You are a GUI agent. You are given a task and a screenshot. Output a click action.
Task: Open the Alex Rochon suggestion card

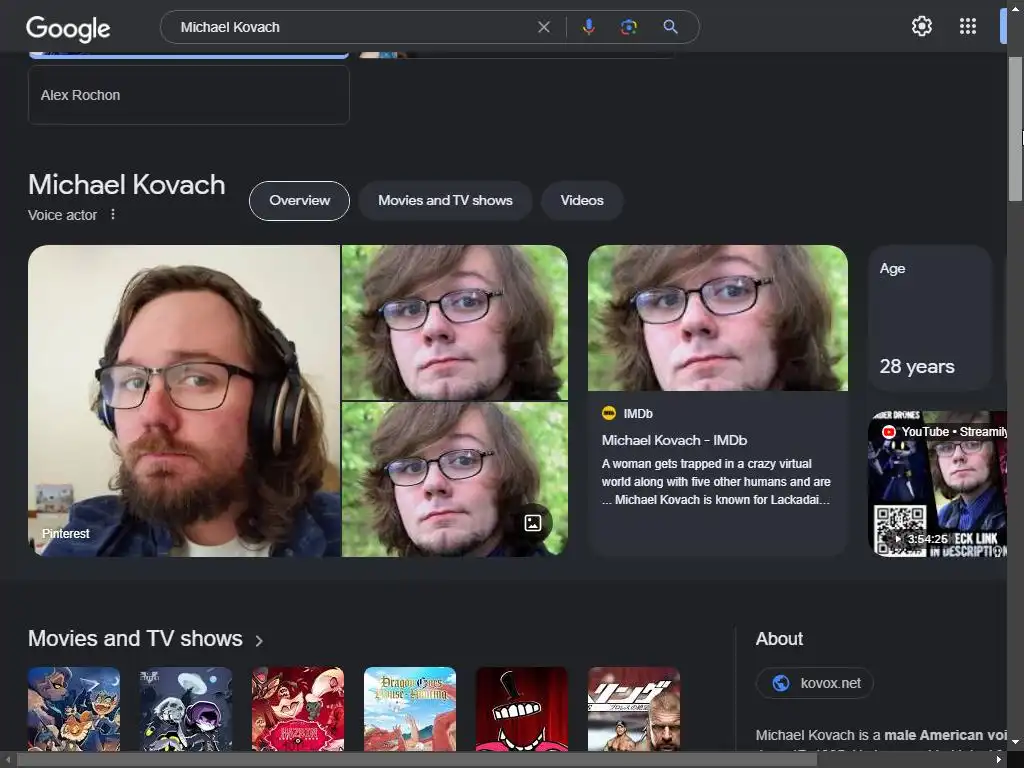(189, 95)
